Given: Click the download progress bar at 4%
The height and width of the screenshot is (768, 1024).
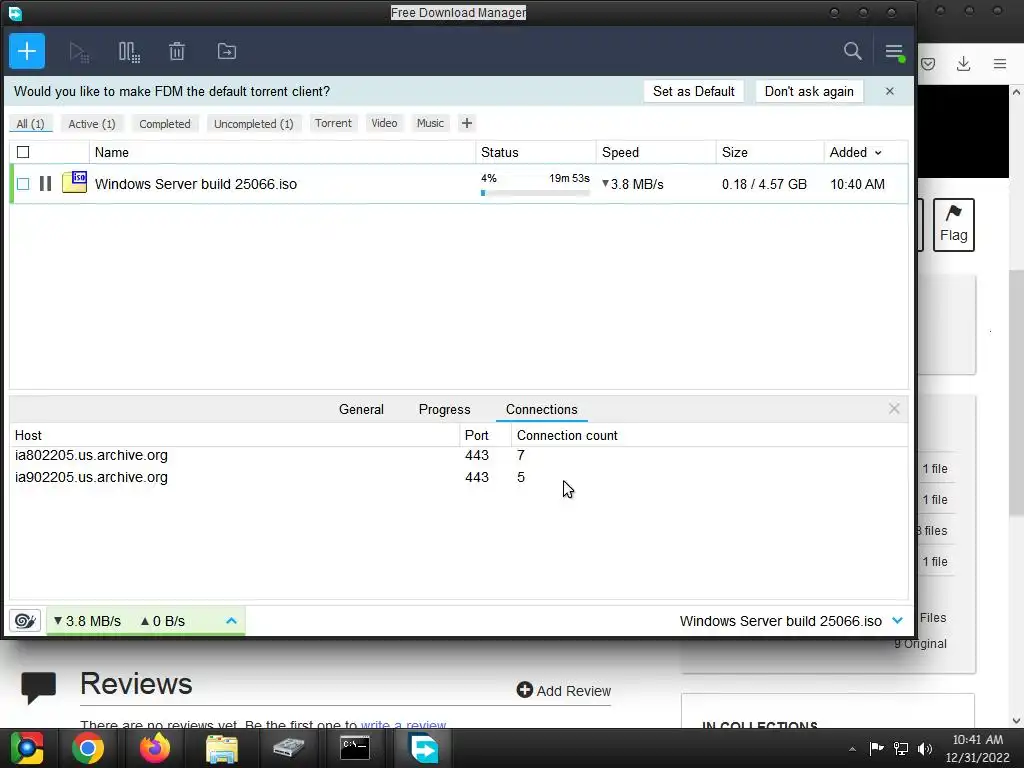Looking at the screenshot, I should click(x=535, y=193).
